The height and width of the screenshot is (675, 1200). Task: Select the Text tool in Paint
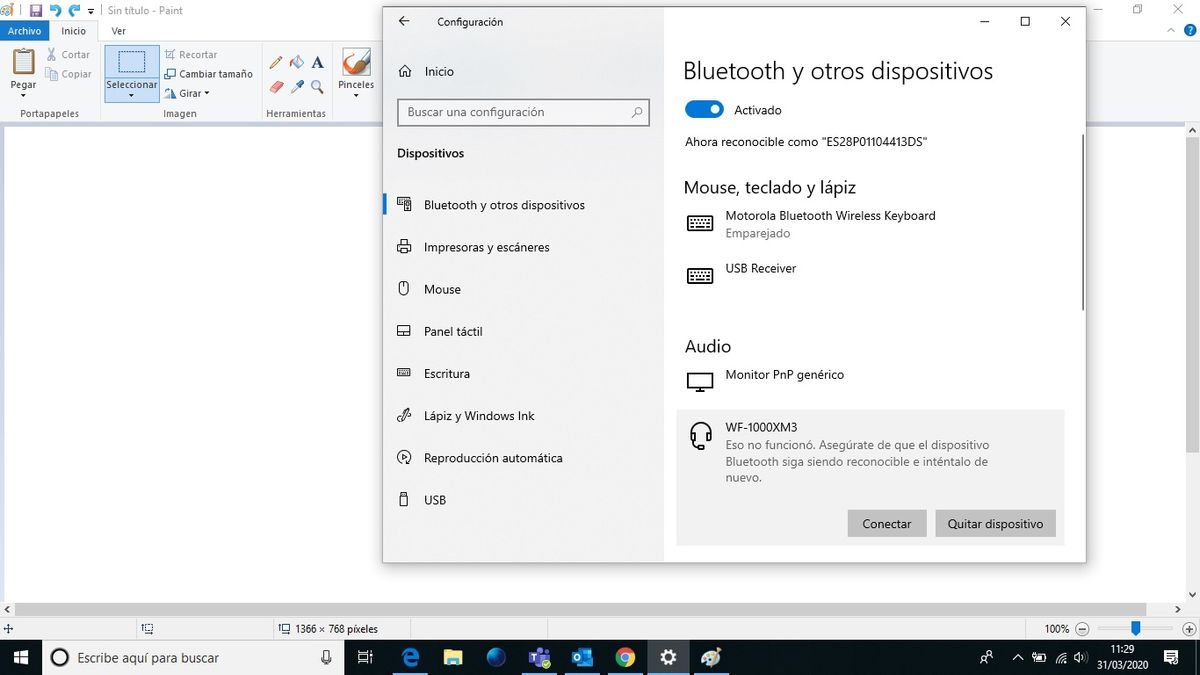click(317, 62)
